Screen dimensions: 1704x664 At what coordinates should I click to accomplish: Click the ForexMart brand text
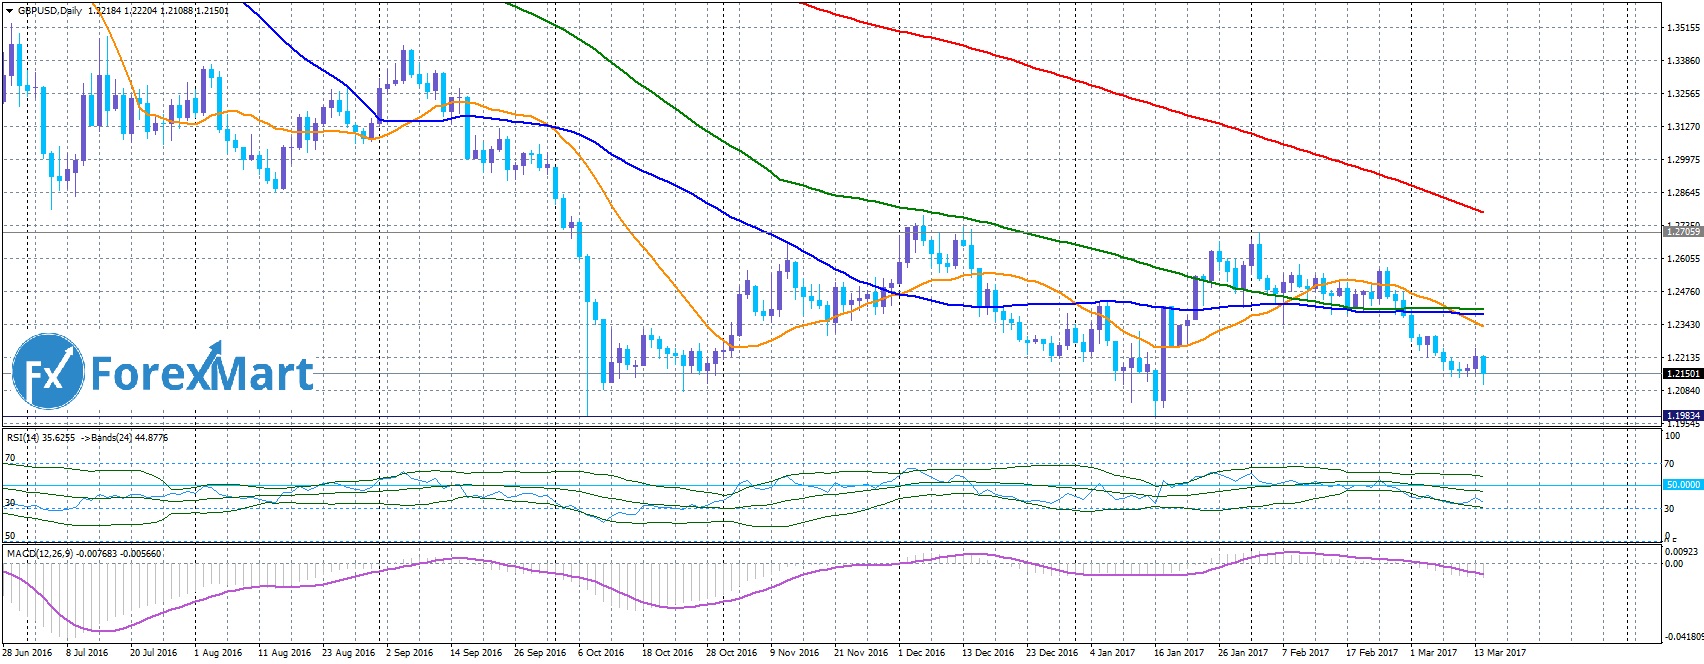(x=202, y=374)
